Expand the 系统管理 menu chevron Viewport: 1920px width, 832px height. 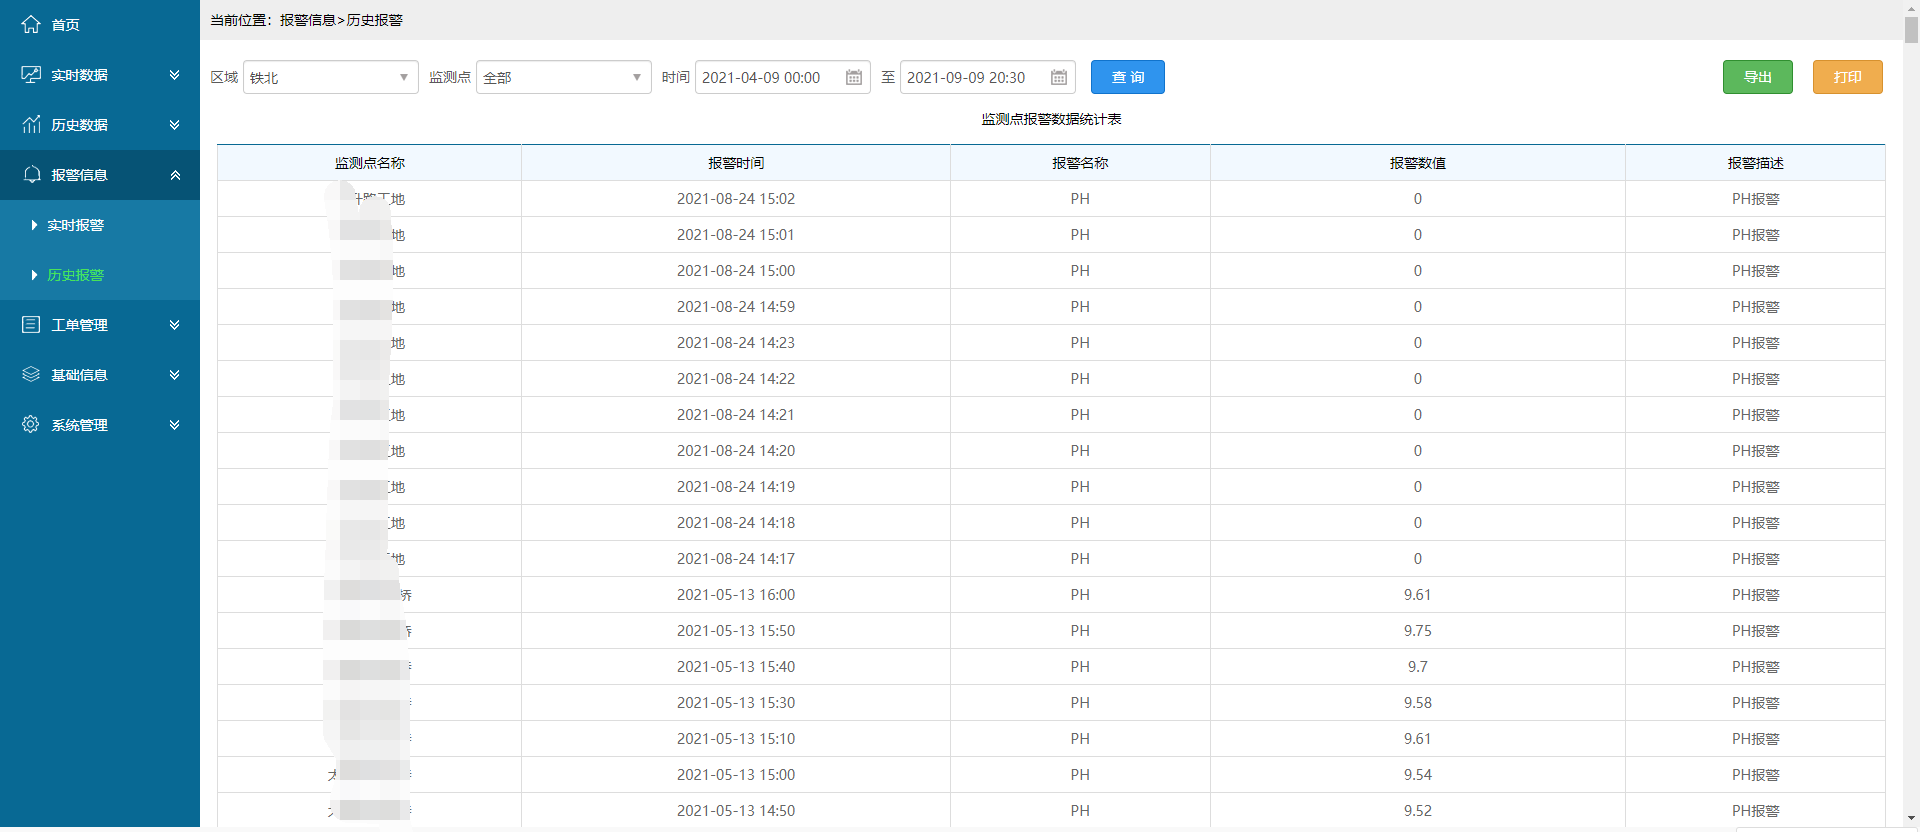(x=175, y=425)
